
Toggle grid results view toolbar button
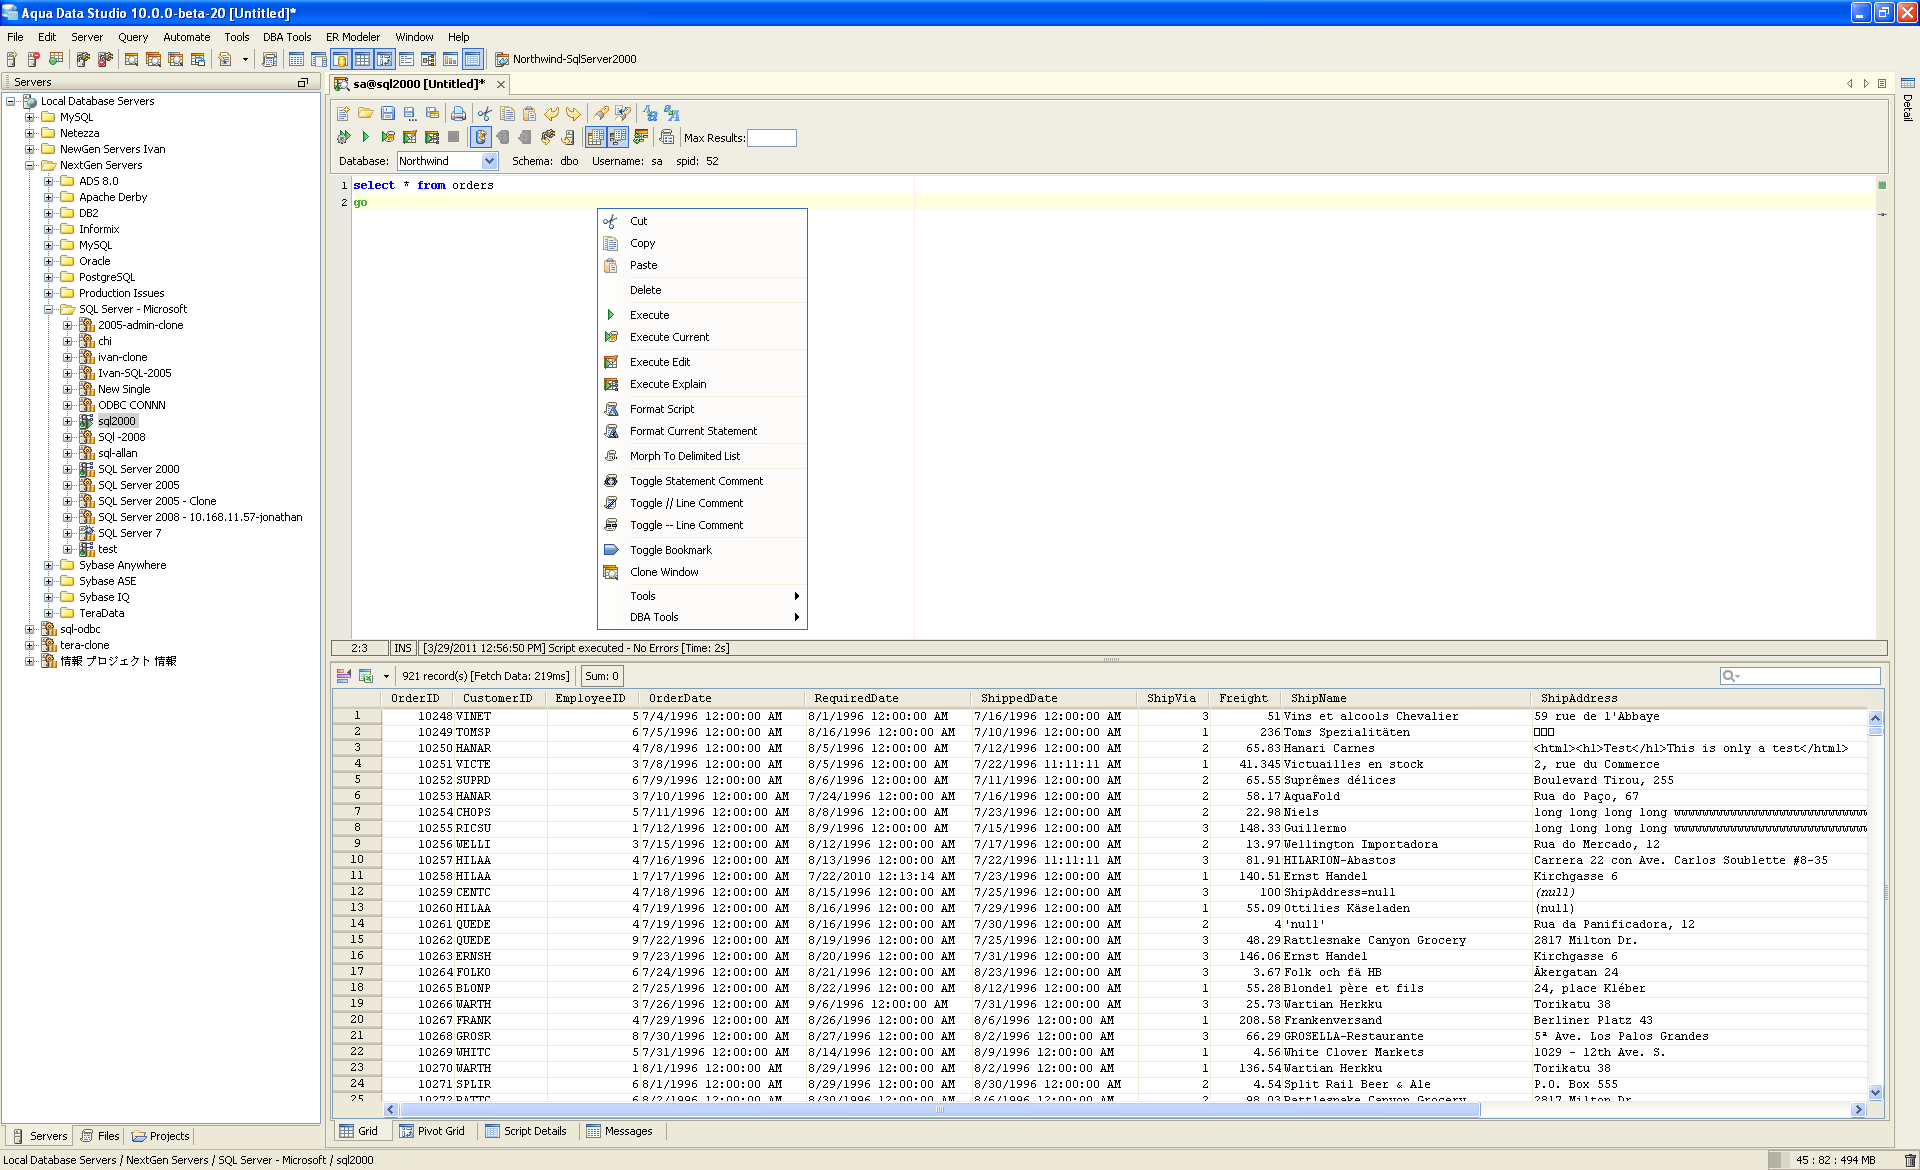[x=595, y=137]
